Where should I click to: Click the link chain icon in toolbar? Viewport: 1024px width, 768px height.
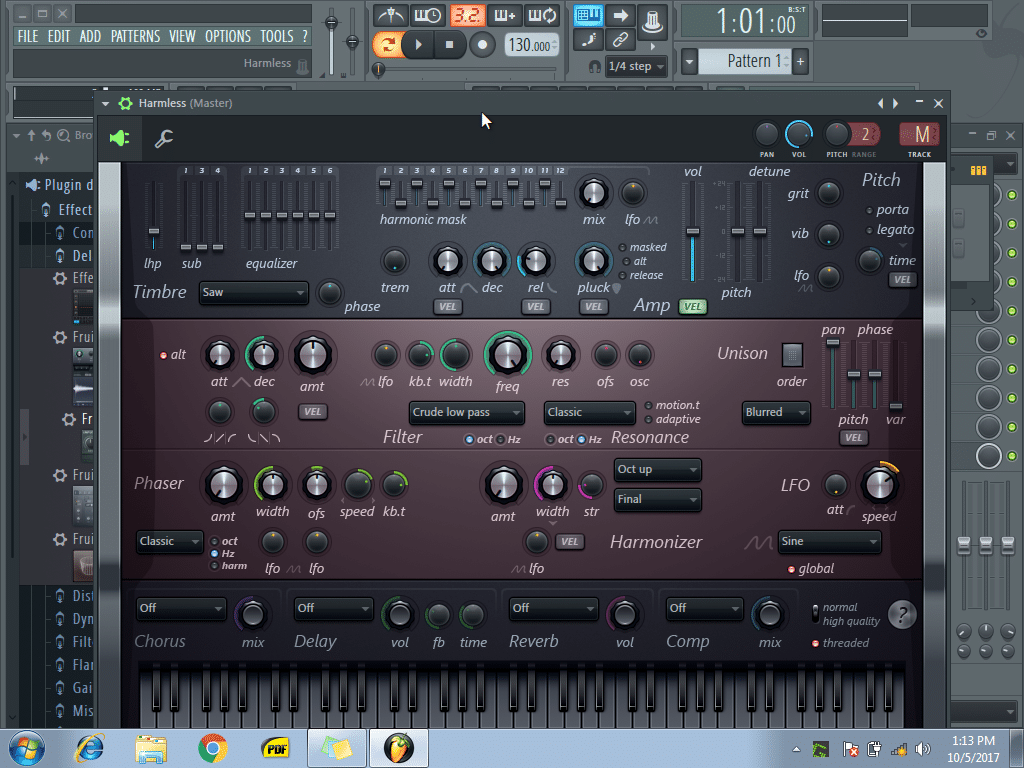point(620,40)
